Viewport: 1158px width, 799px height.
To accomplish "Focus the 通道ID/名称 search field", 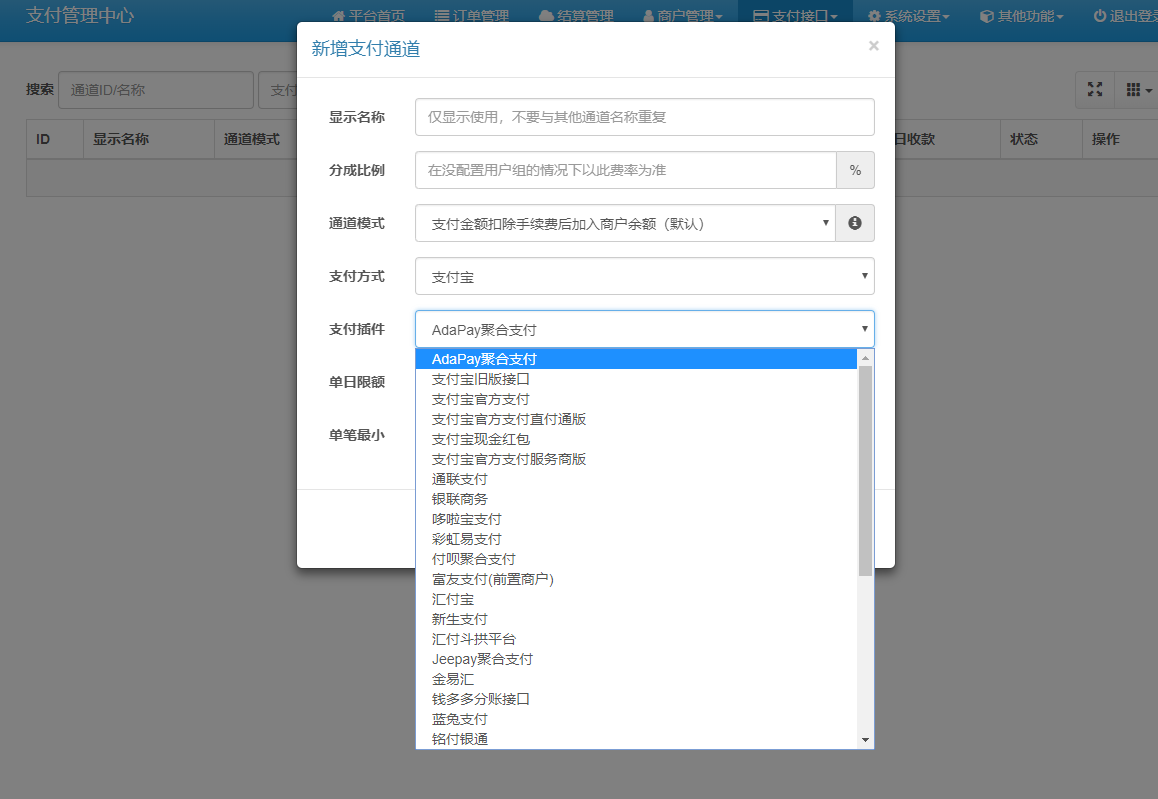I will 156,90.
